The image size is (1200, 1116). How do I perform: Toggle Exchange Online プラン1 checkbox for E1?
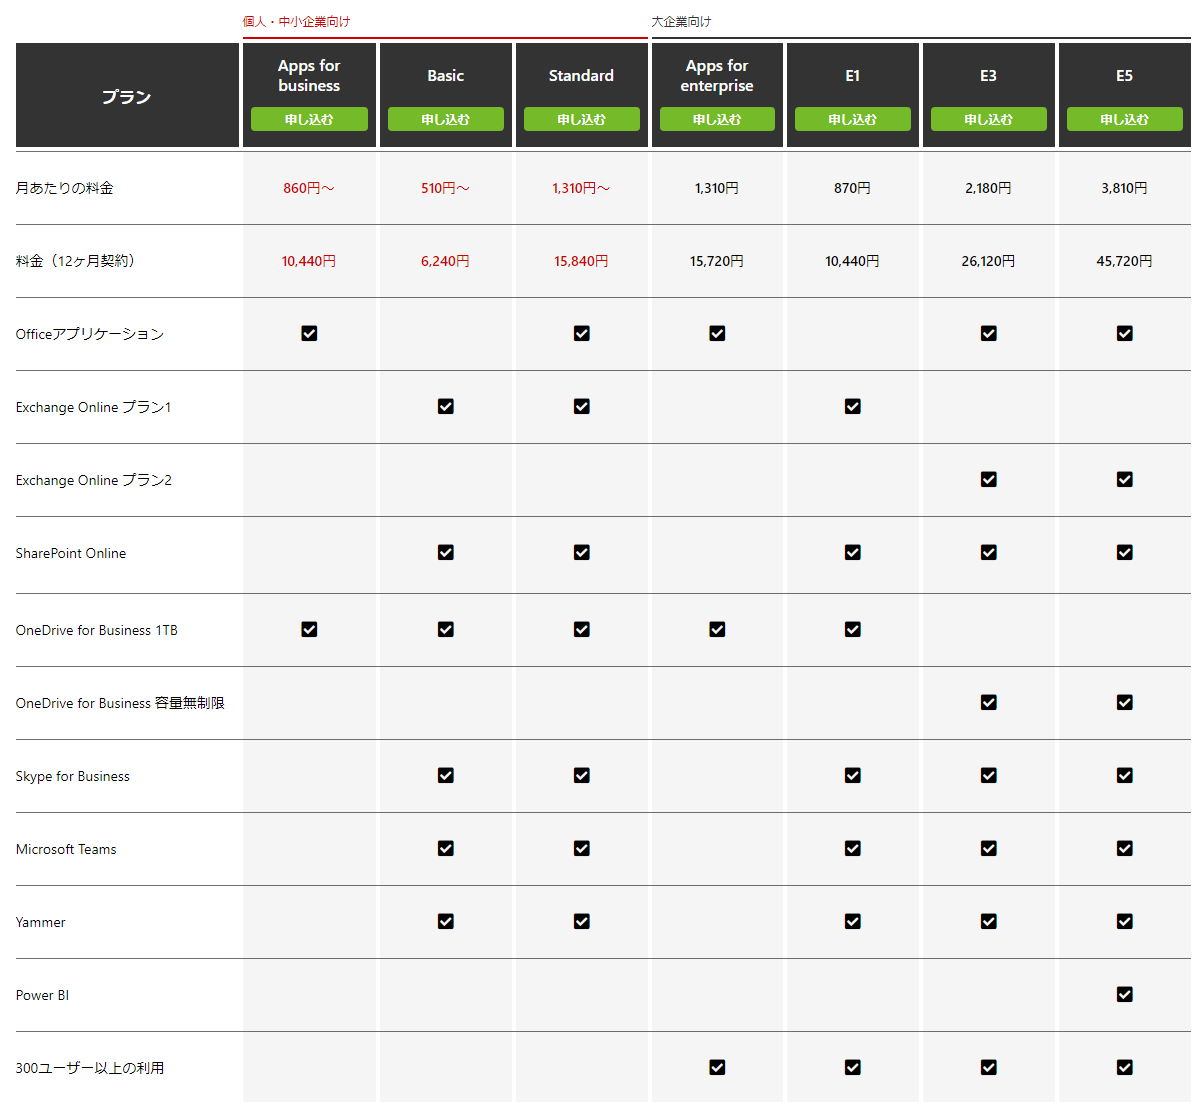tap(853, 406)
